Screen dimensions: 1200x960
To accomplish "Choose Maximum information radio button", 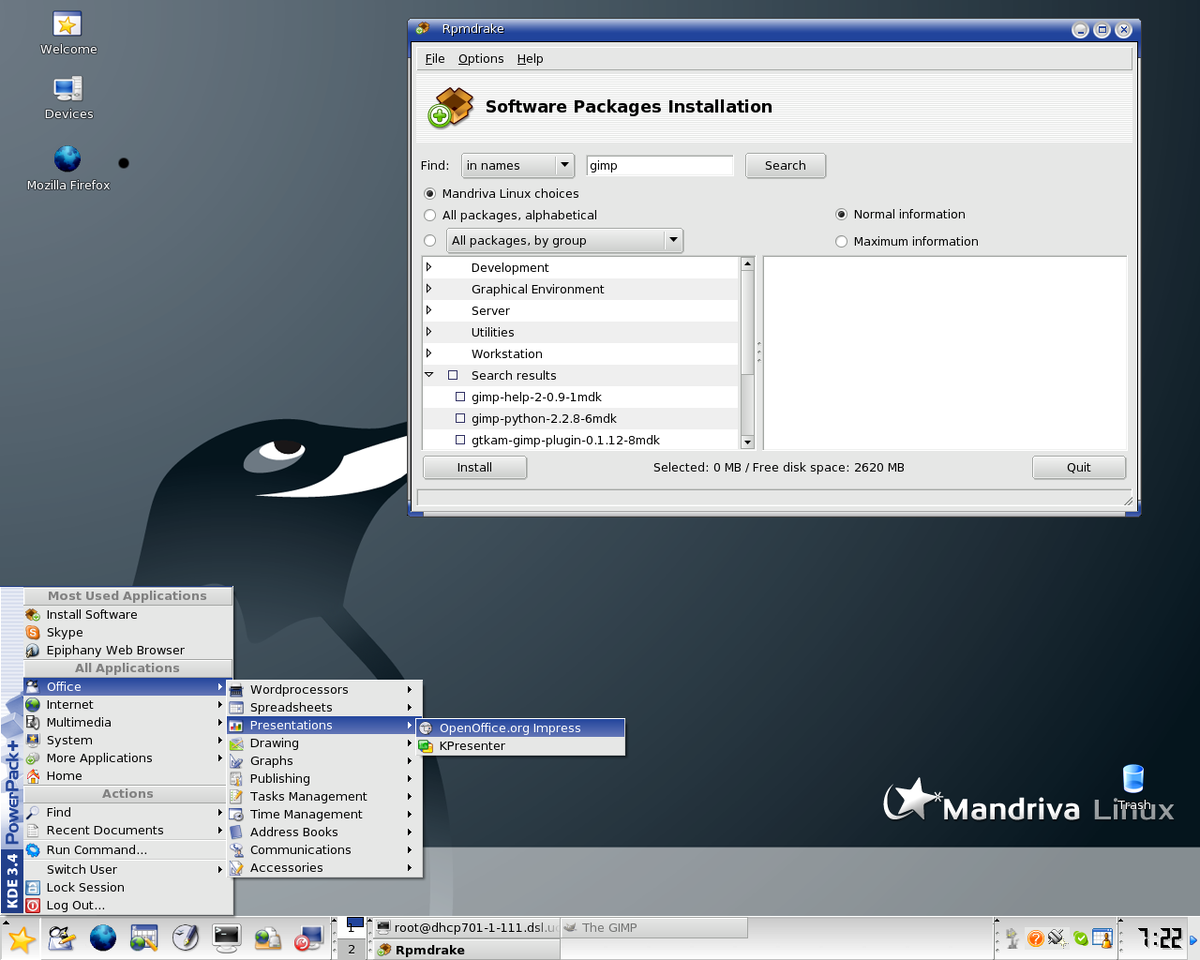I will pos(841,241).
